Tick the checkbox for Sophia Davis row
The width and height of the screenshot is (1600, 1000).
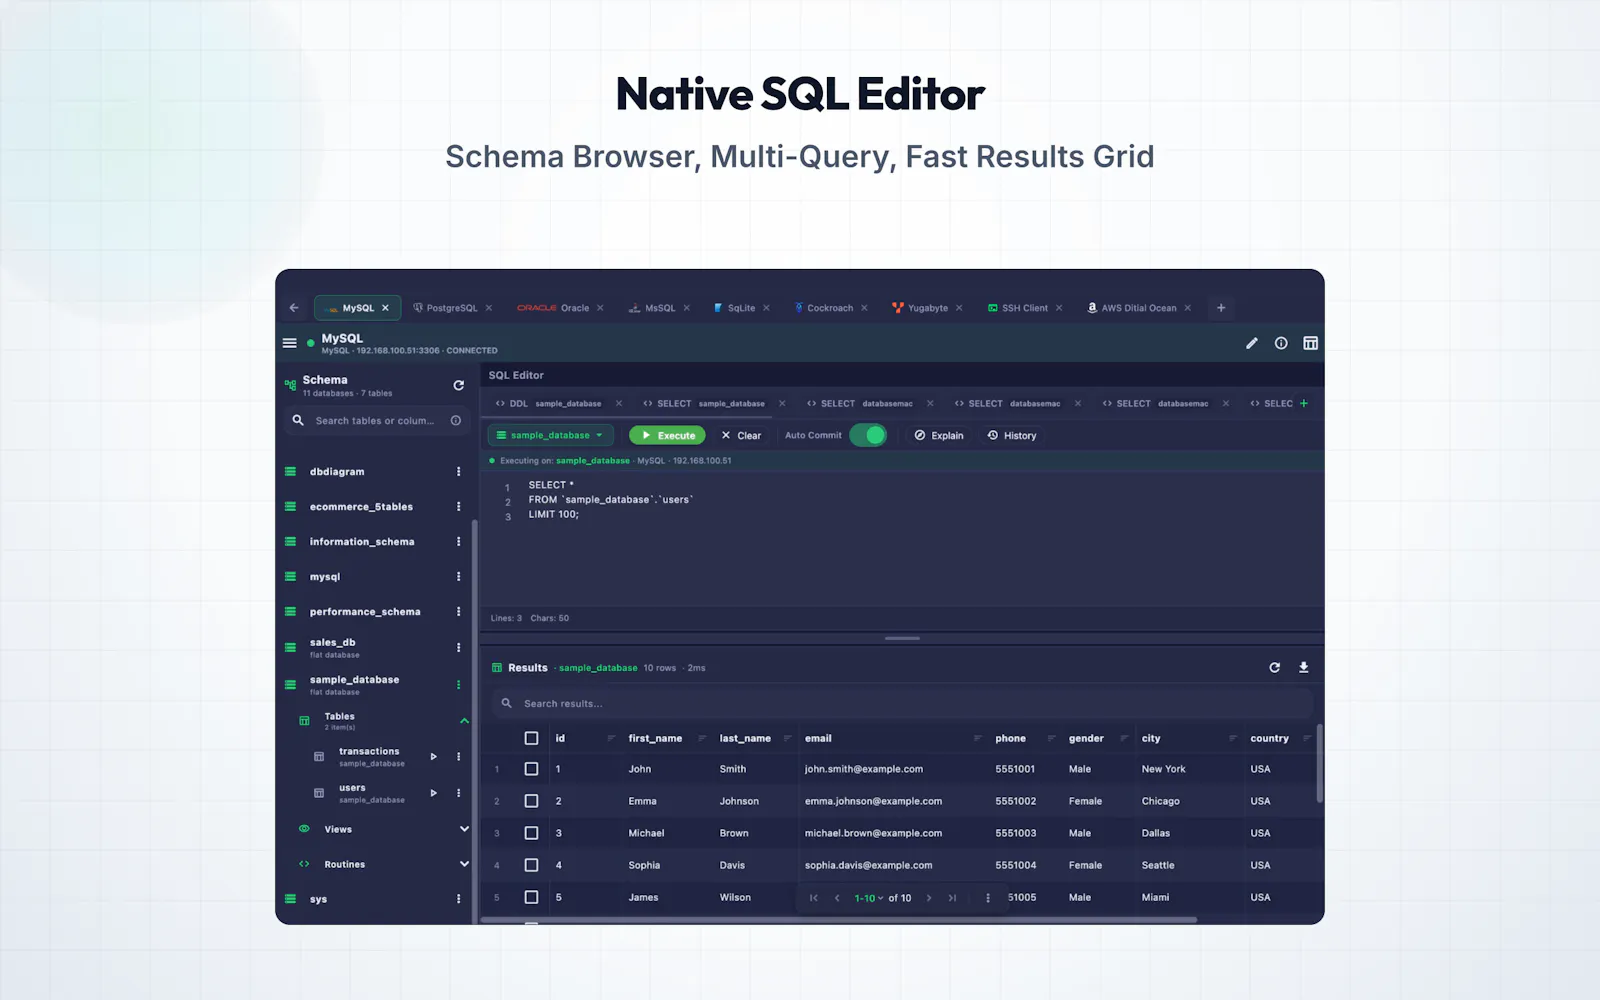531,865
